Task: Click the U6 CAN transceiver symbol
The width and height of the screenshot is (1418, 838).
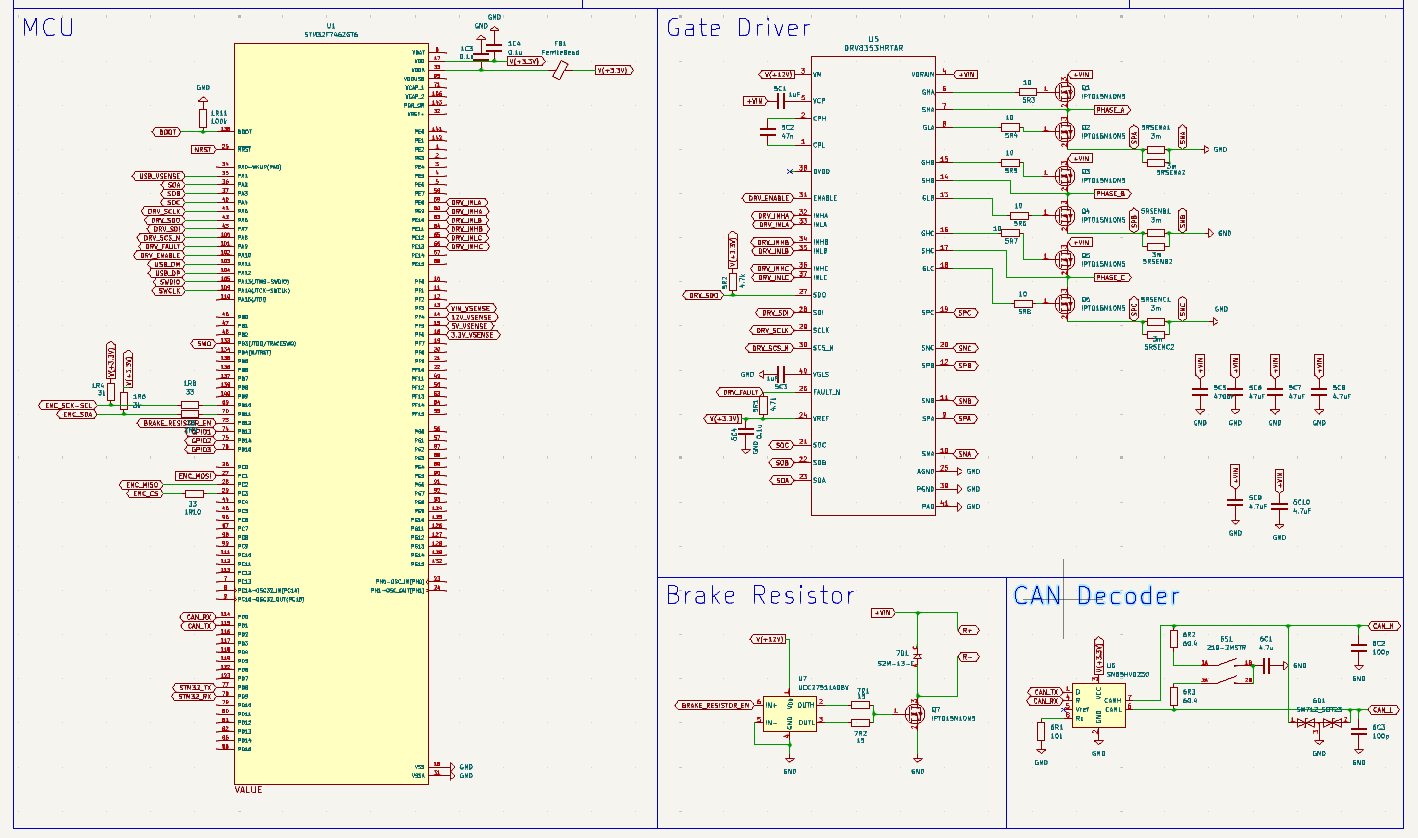Action: coord(1098,705)
